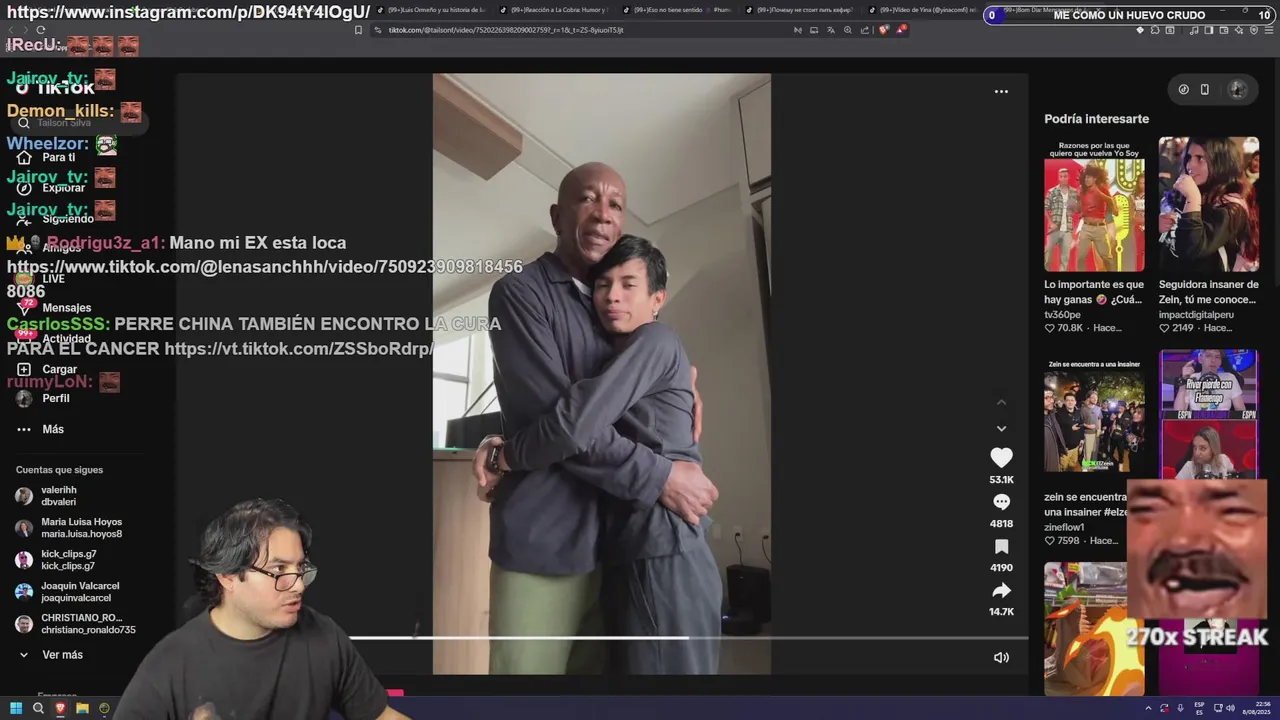Click the bookmark icon left of the address bar
The width and height of the screenshot is (1280, 720).
pos(358,30)
